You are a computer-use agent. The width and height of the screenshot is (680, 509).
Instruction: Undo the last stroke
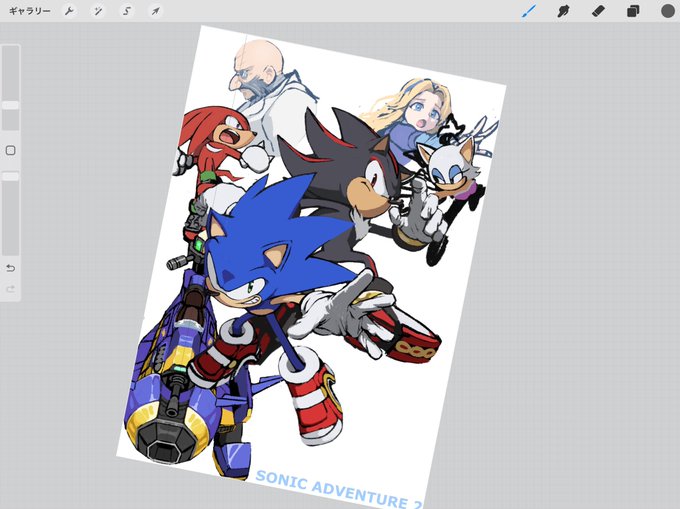(x=11, y=268)
